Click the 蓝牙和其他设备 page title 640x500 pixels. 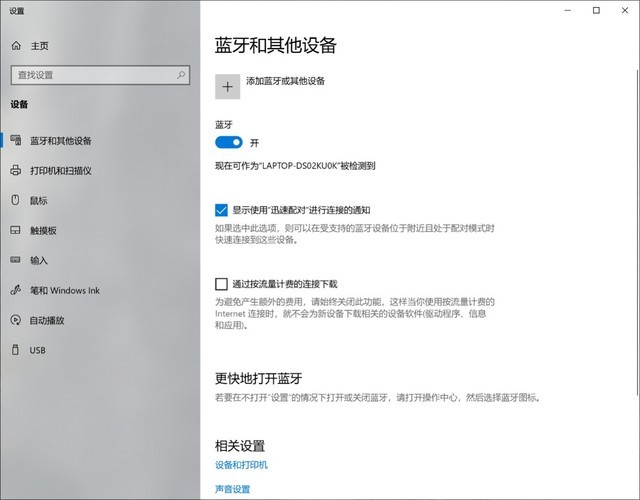pos(276,45)
